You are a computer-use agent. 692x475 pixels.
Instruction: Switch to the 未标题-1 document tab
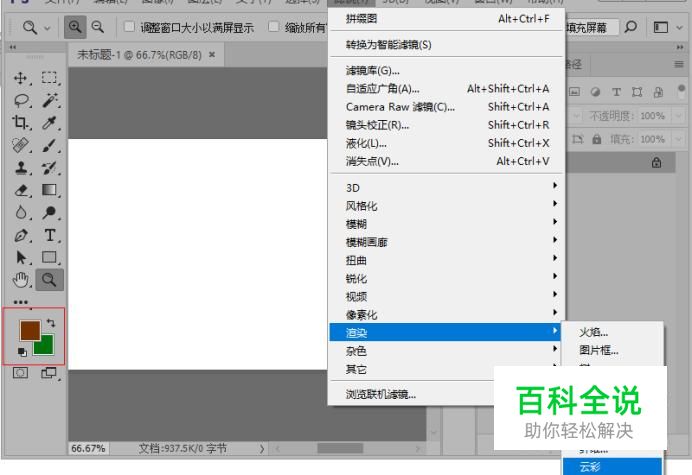(x=139, y=55)
